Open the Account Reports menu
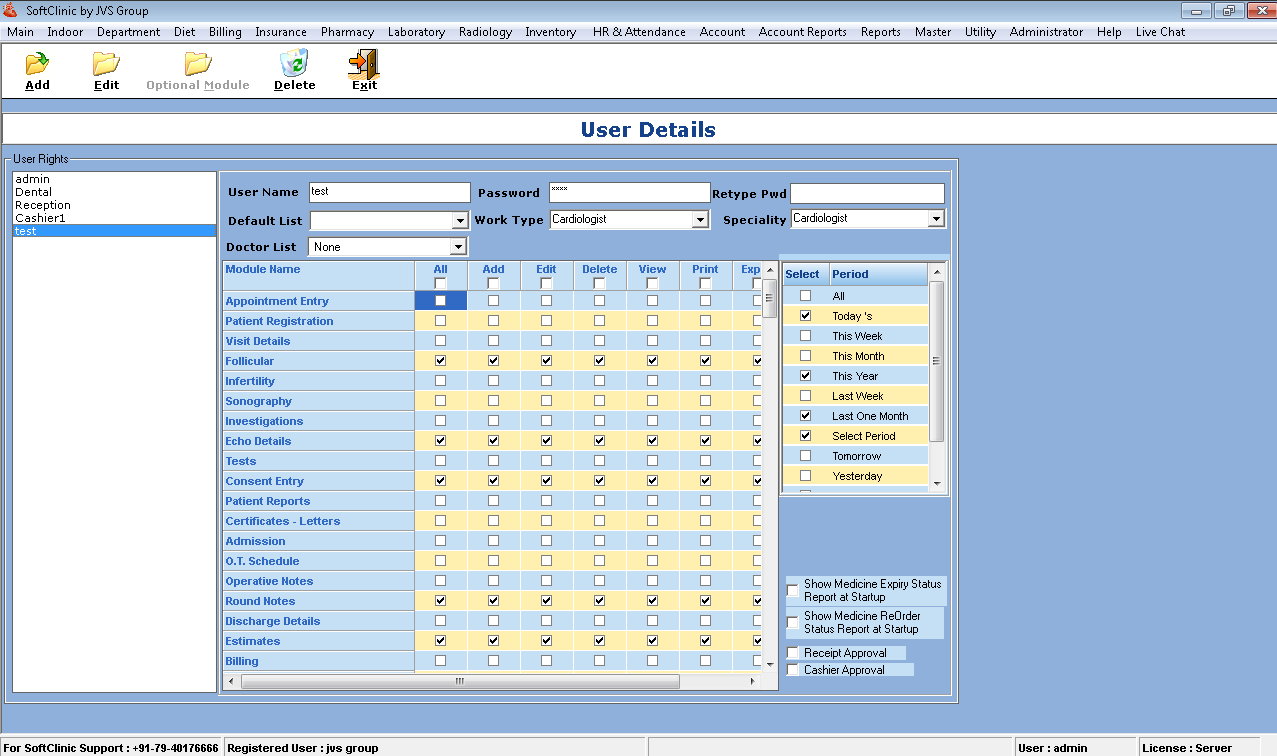 point(802,32)
